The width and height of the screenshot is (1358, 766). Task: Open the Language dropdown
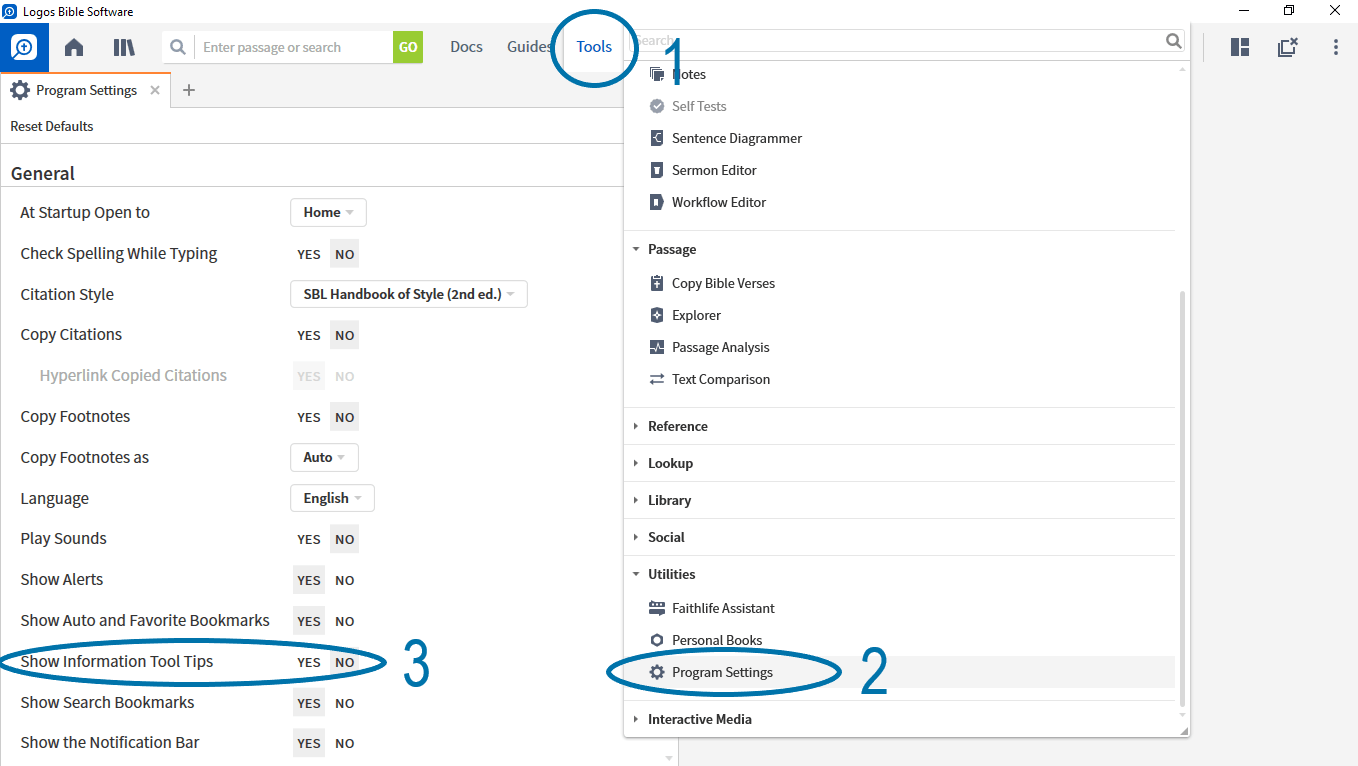[x=332, y=498]
